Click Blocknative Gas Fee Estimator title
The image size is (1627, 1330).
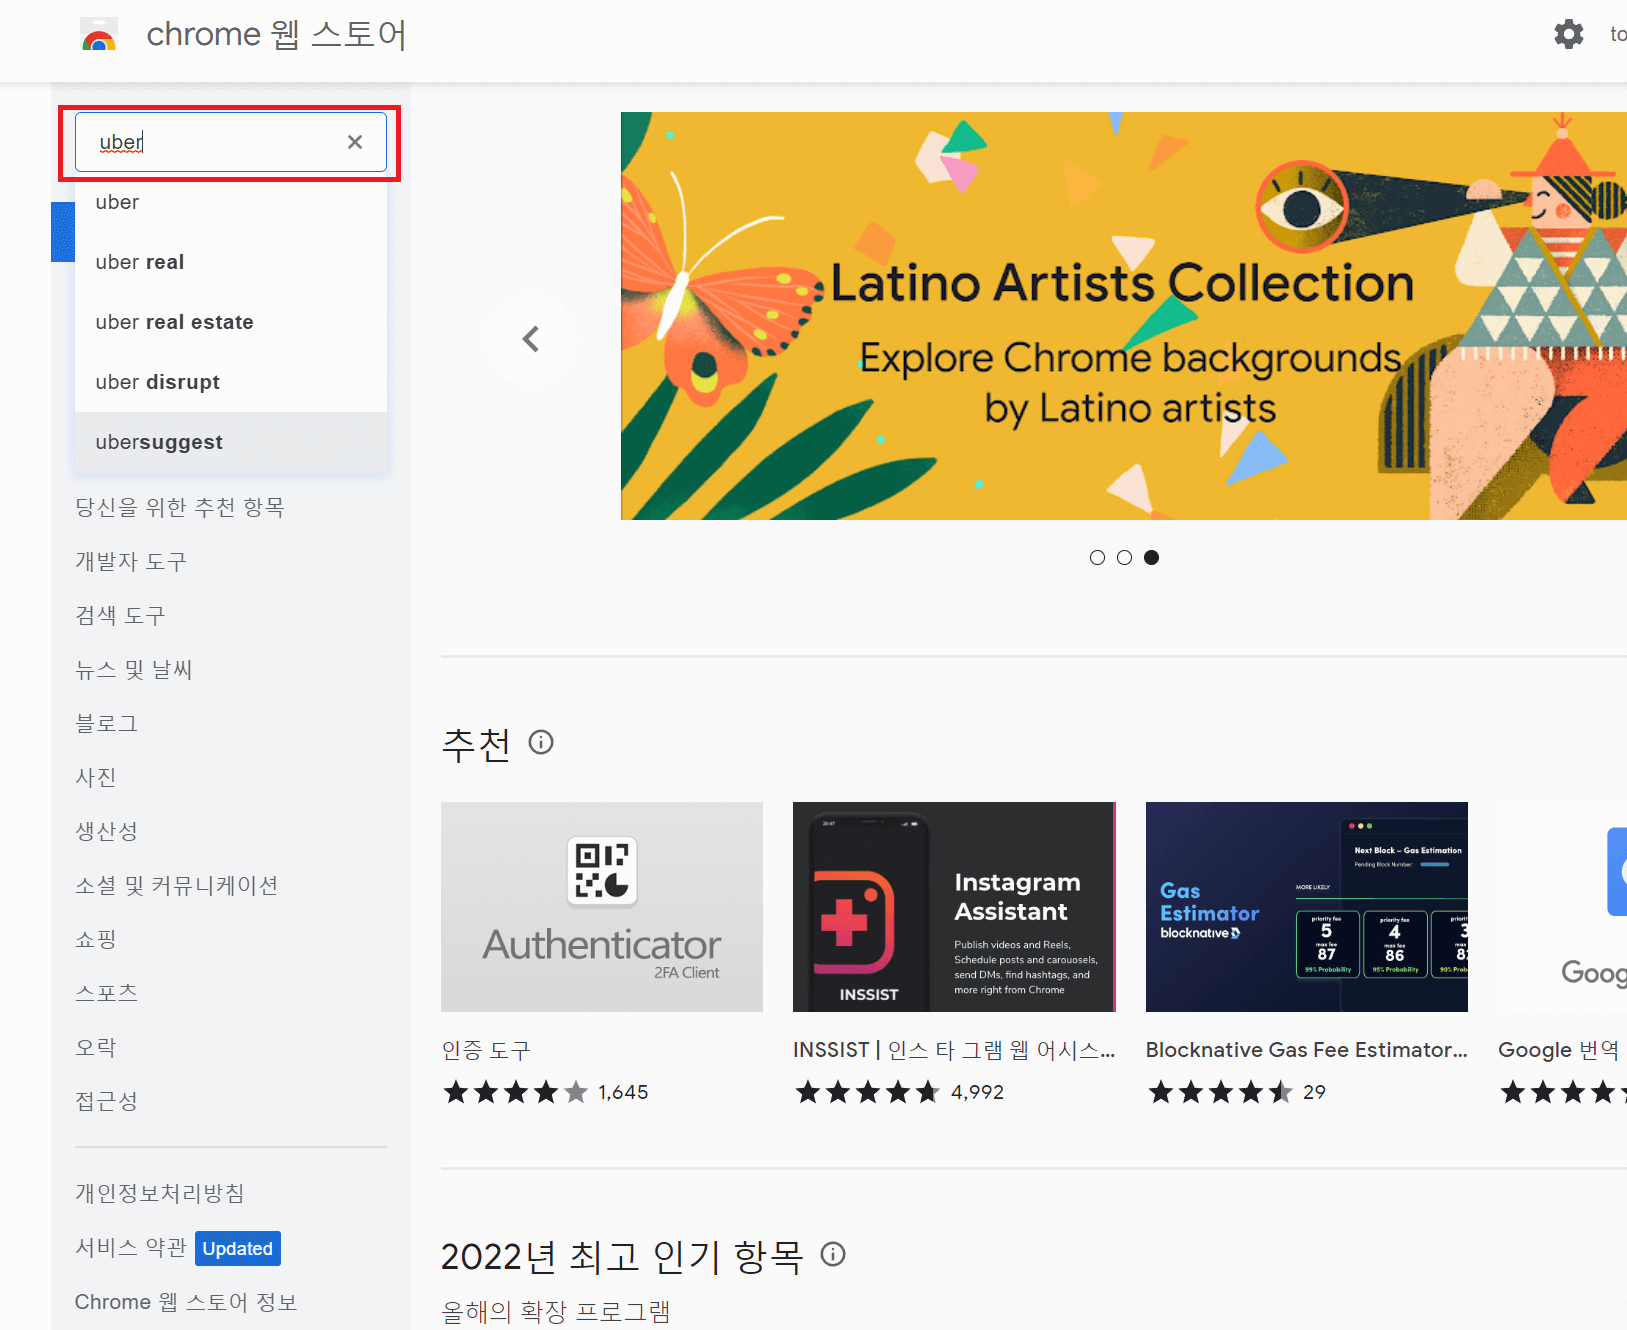[1307, 1050]
